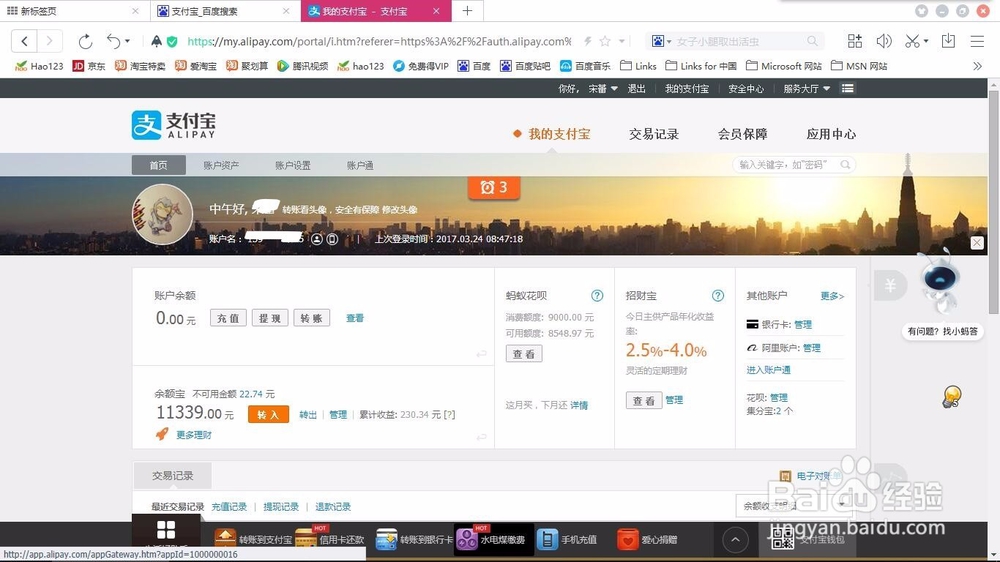Image resolution: width=1000 pixels, height=562 pixels.
Task: Open undo arrow dropdown caret
Action: pos(128,41)
